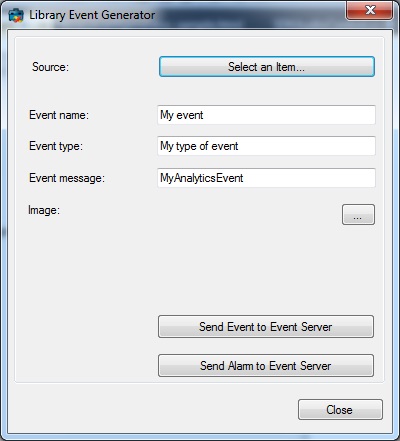This screenshot has width=400, height=441.
Task: Browse for an image with the ellipsis button
Action: 358,215
